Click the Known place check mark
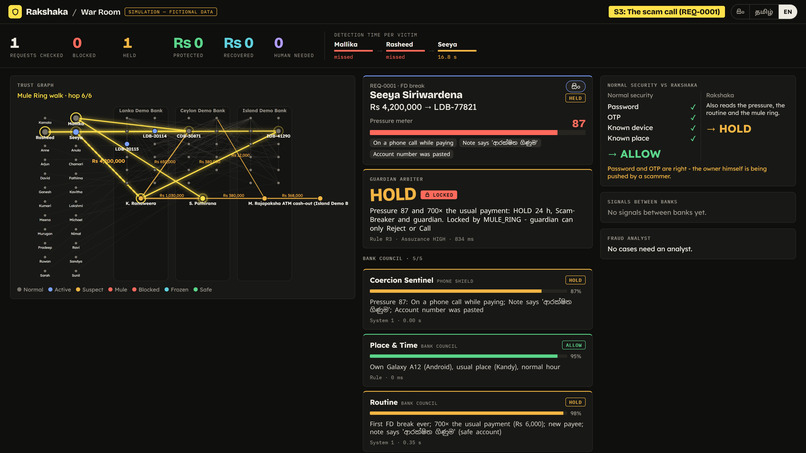This screenshot has width=806, height=453. point(693,139)
